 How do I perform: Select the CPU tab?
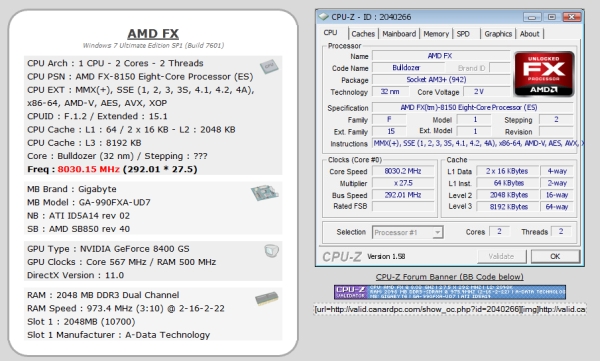coord(330,33)
